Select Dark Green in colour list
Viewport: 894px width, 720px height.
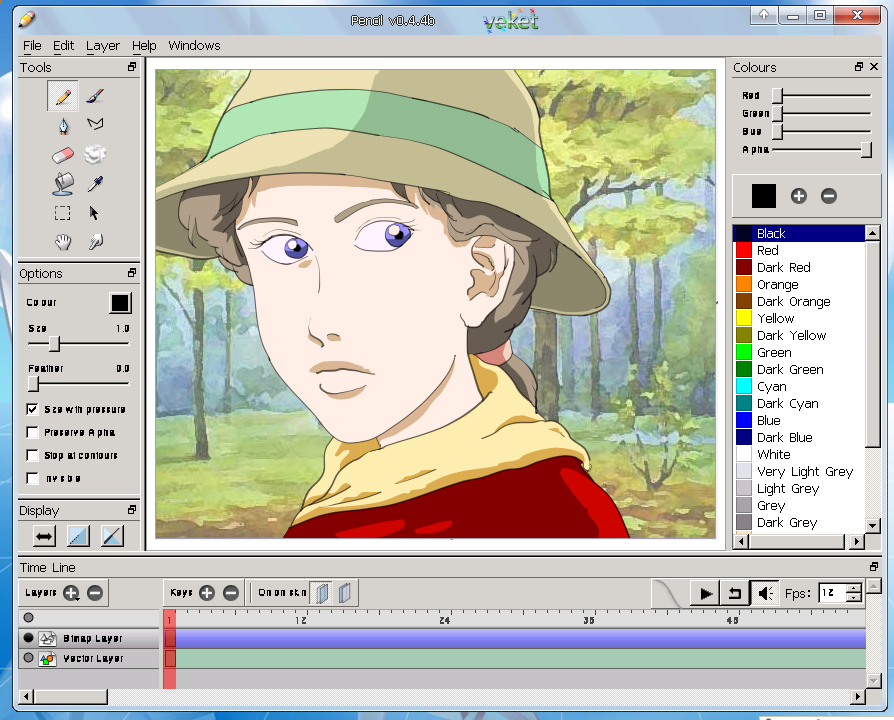[799, 369]
